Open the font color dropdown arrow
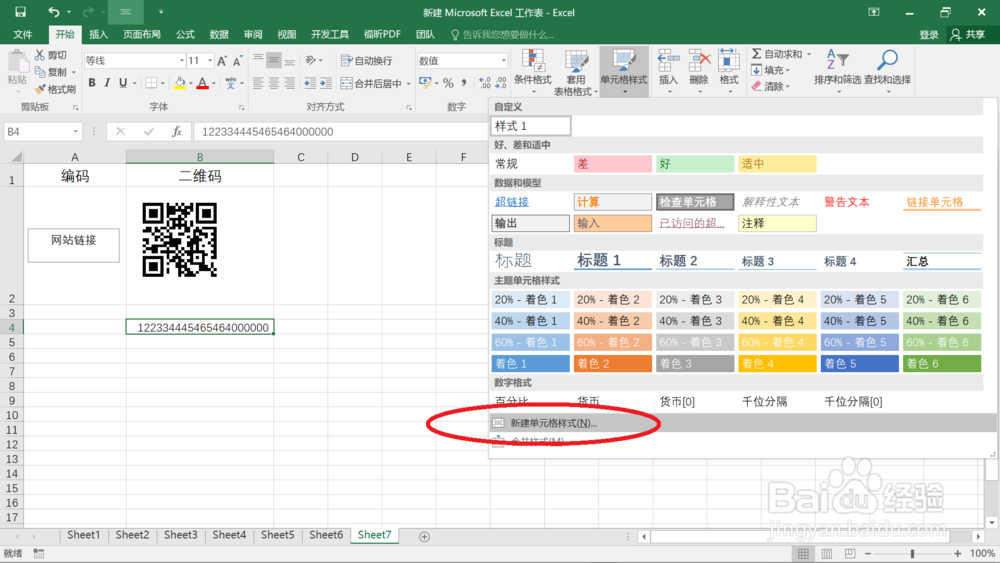Viewport: 1000px width, 563px height. [x=214, y=83]
